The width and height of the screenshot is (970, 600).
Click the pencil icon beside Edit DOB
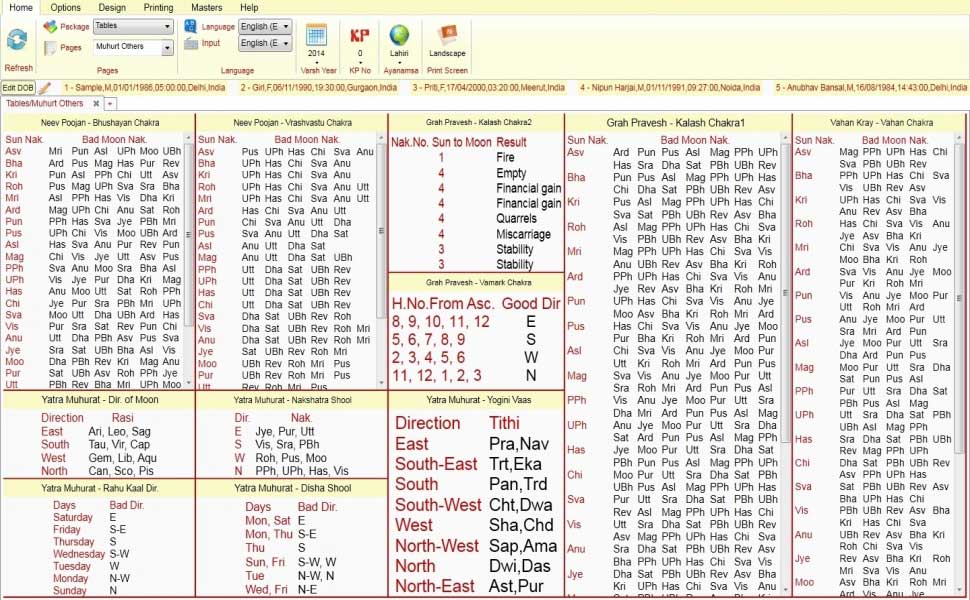(45, 88)
